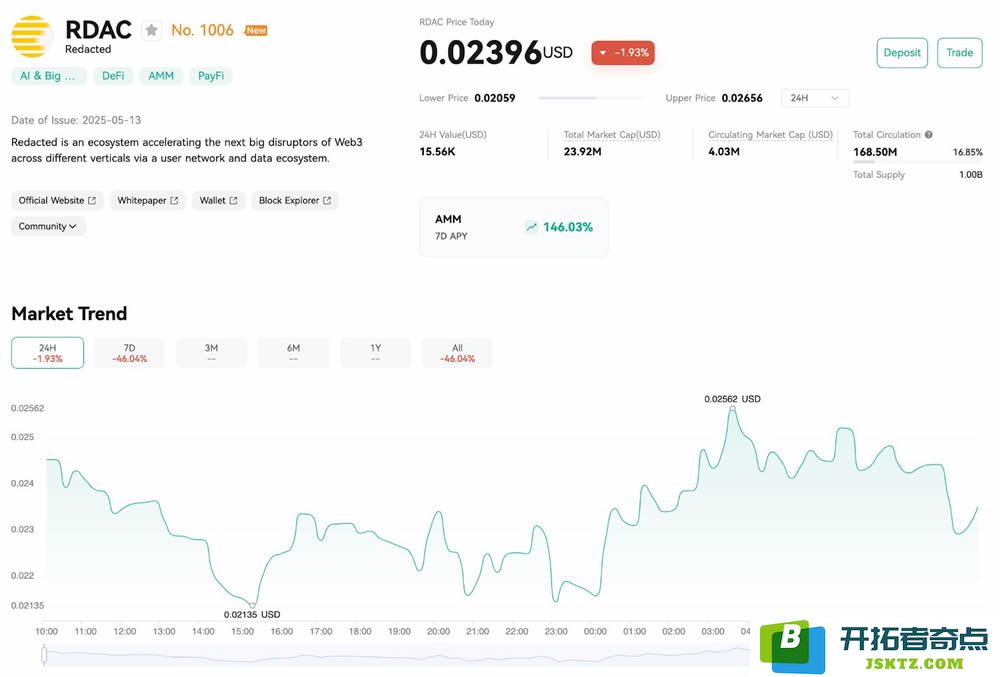
Task: Switch Market Trend to the 1Y tab
Action: coord(376,353)
